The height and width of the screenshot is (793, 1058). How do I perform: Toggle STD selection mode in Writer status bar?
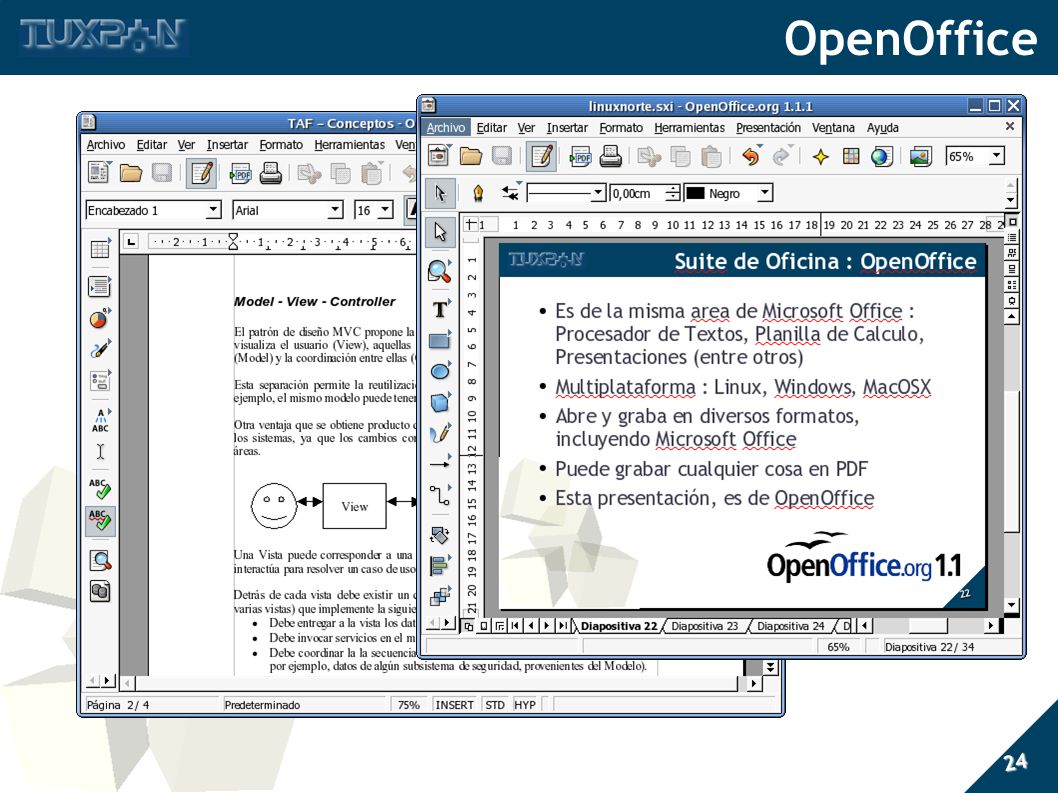coord(495,705)
